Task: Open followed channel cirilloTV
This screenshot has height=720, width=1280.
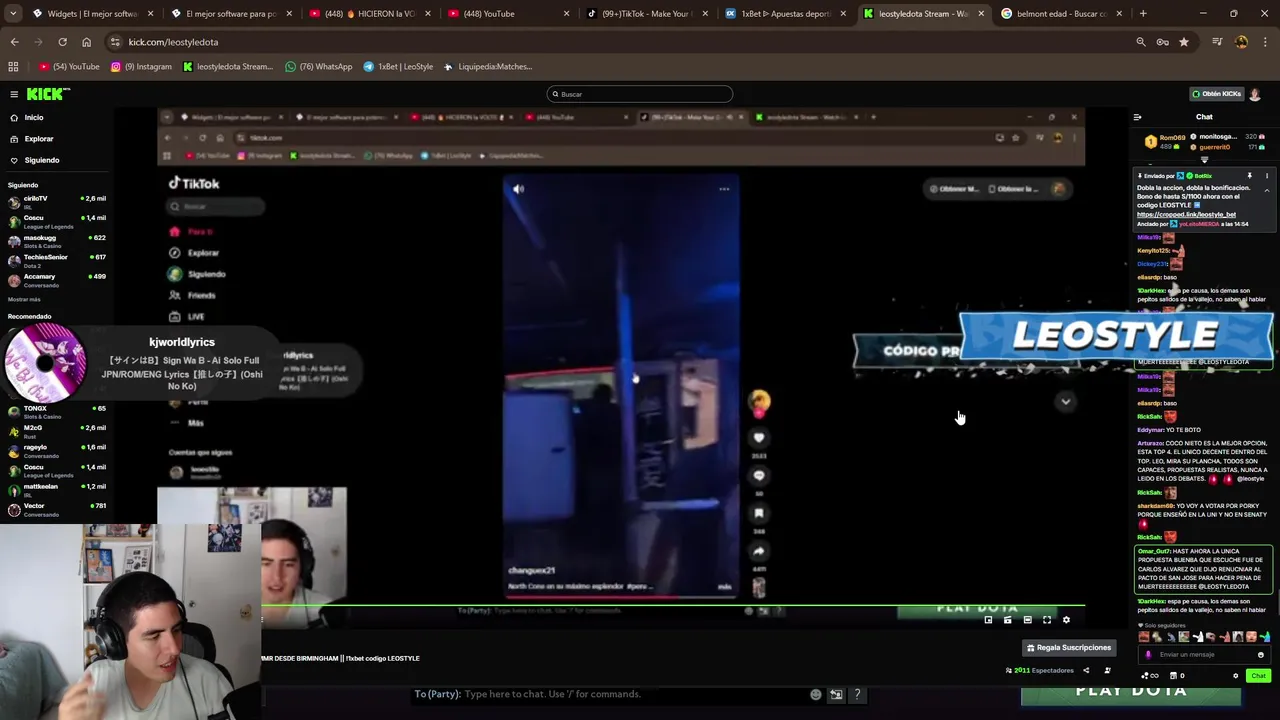Action: point(56,201)
